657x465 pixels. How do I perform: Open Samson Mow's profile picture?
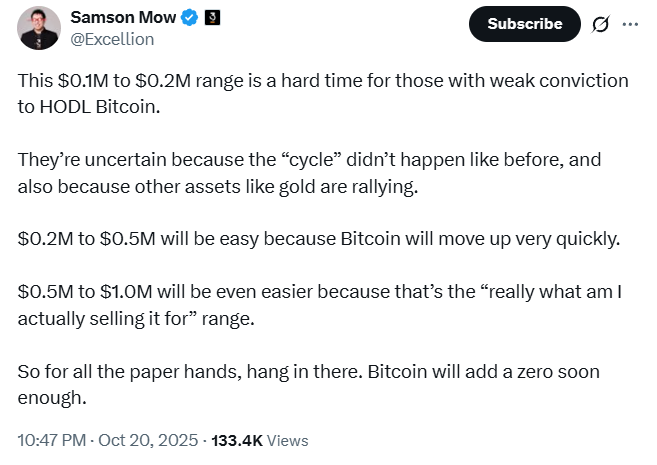click(38, 27)
